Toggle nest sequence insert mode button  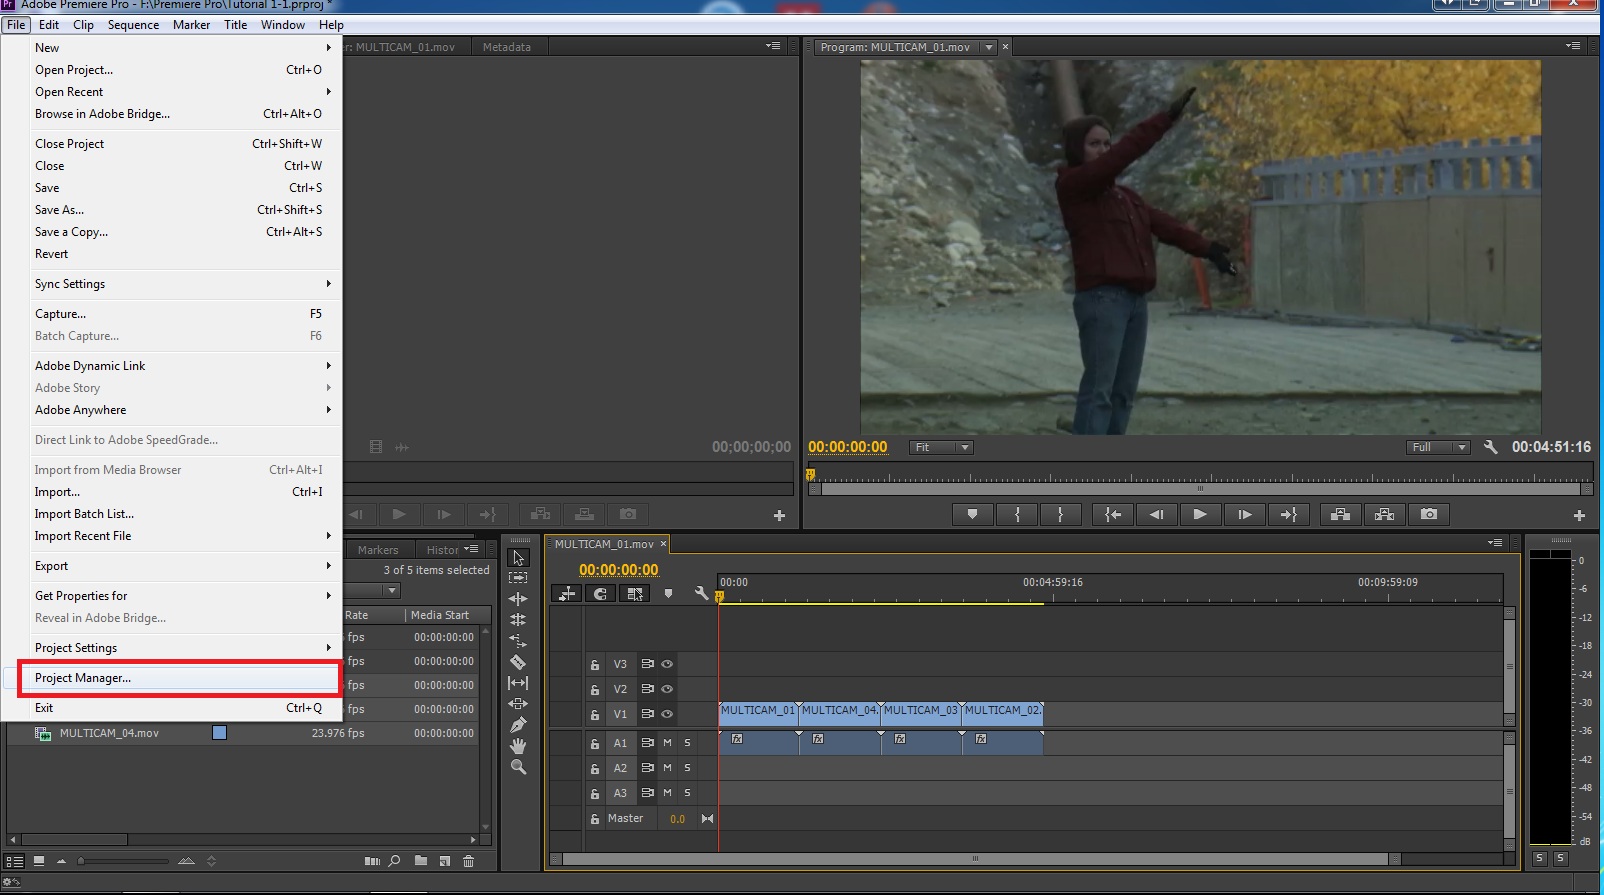[567, 593]
